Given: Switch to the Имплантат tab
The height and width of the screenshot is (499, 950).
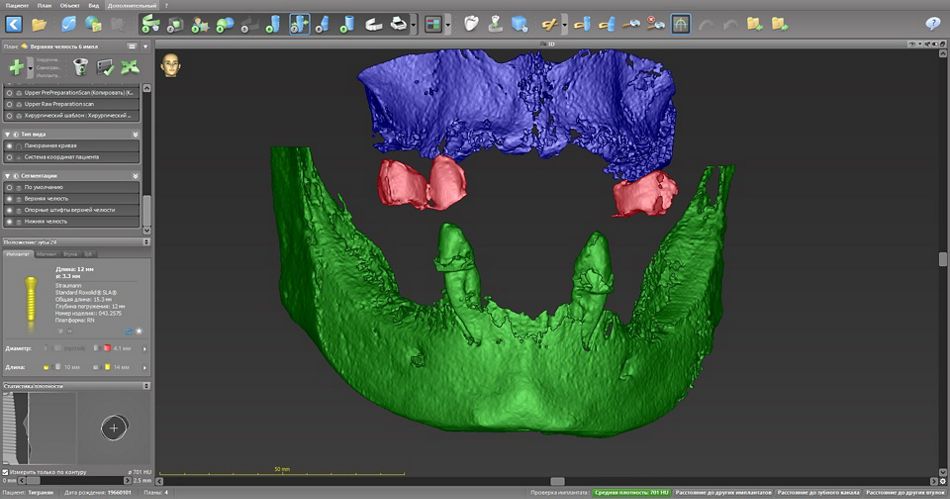Looking at the screenshot, I should point(17,254).
